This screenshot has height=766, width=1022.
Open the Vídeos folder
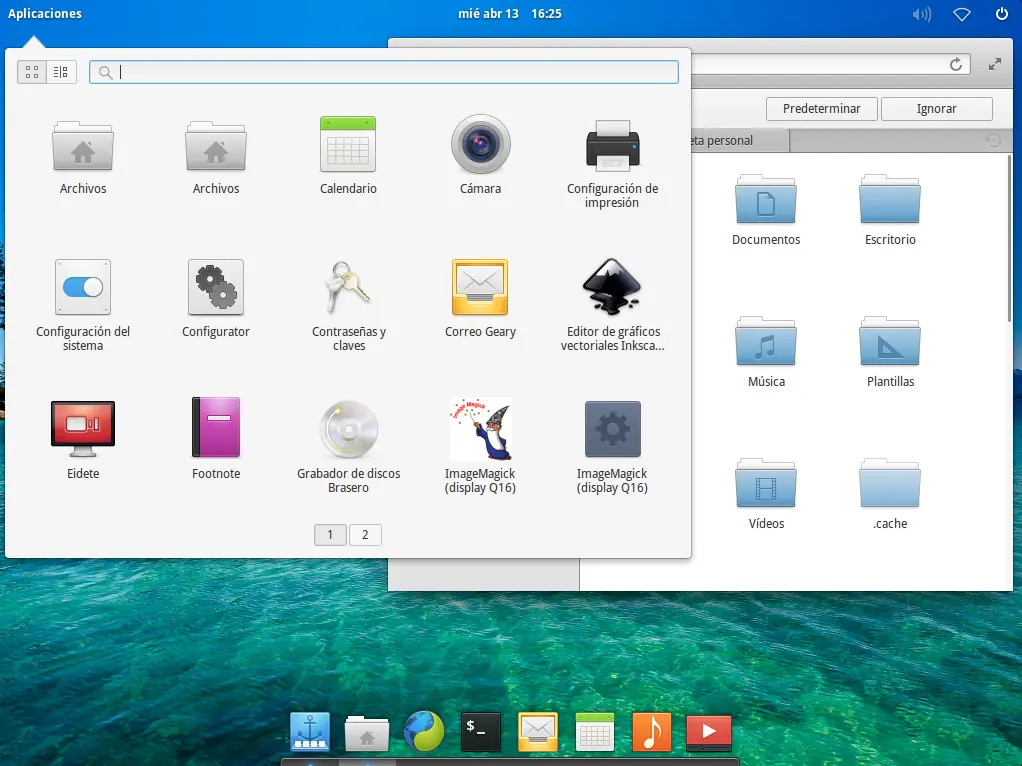766,484
